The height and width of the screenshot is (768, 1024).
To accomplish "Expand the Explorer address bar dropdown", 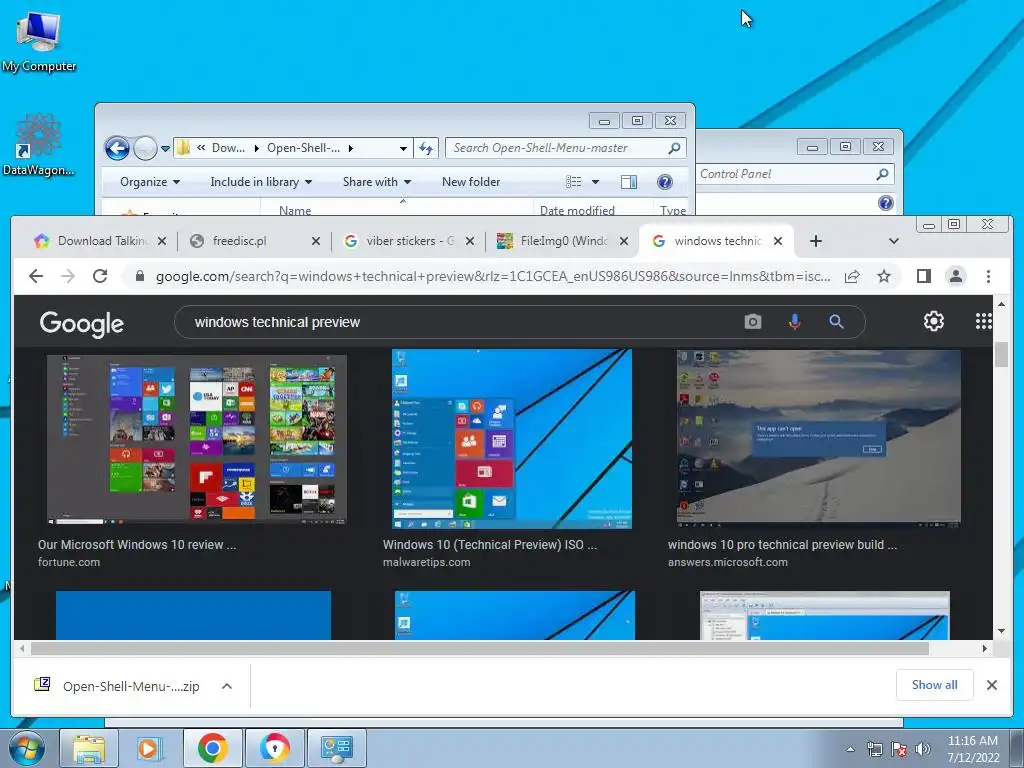I will pos(403,148).
